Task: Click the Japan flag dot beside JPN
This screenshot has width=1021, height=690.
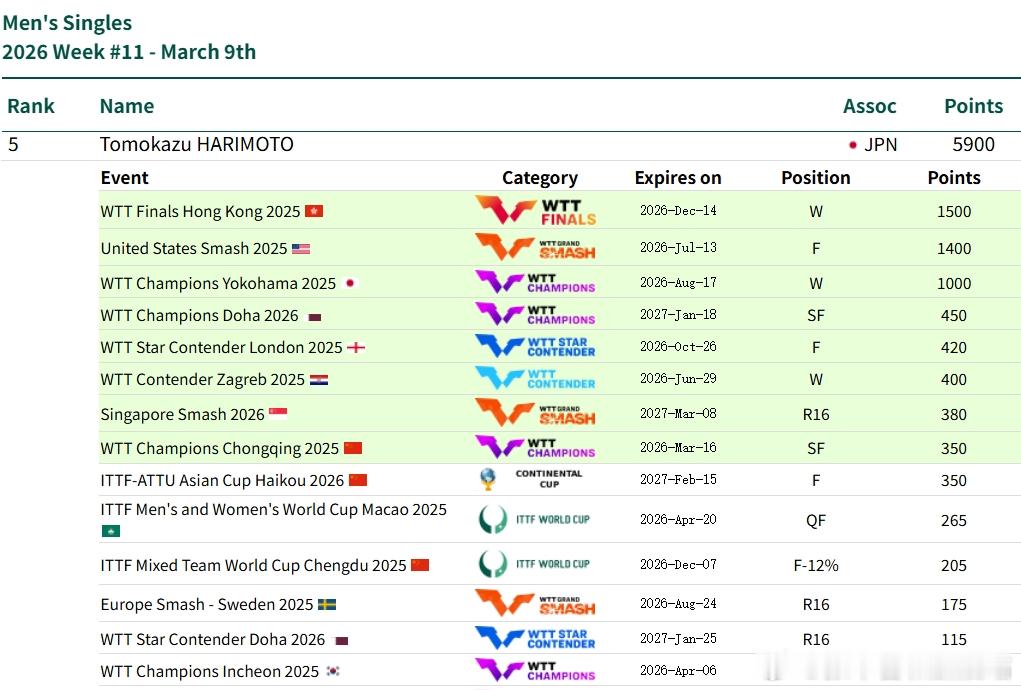Action: click(853, 145)
